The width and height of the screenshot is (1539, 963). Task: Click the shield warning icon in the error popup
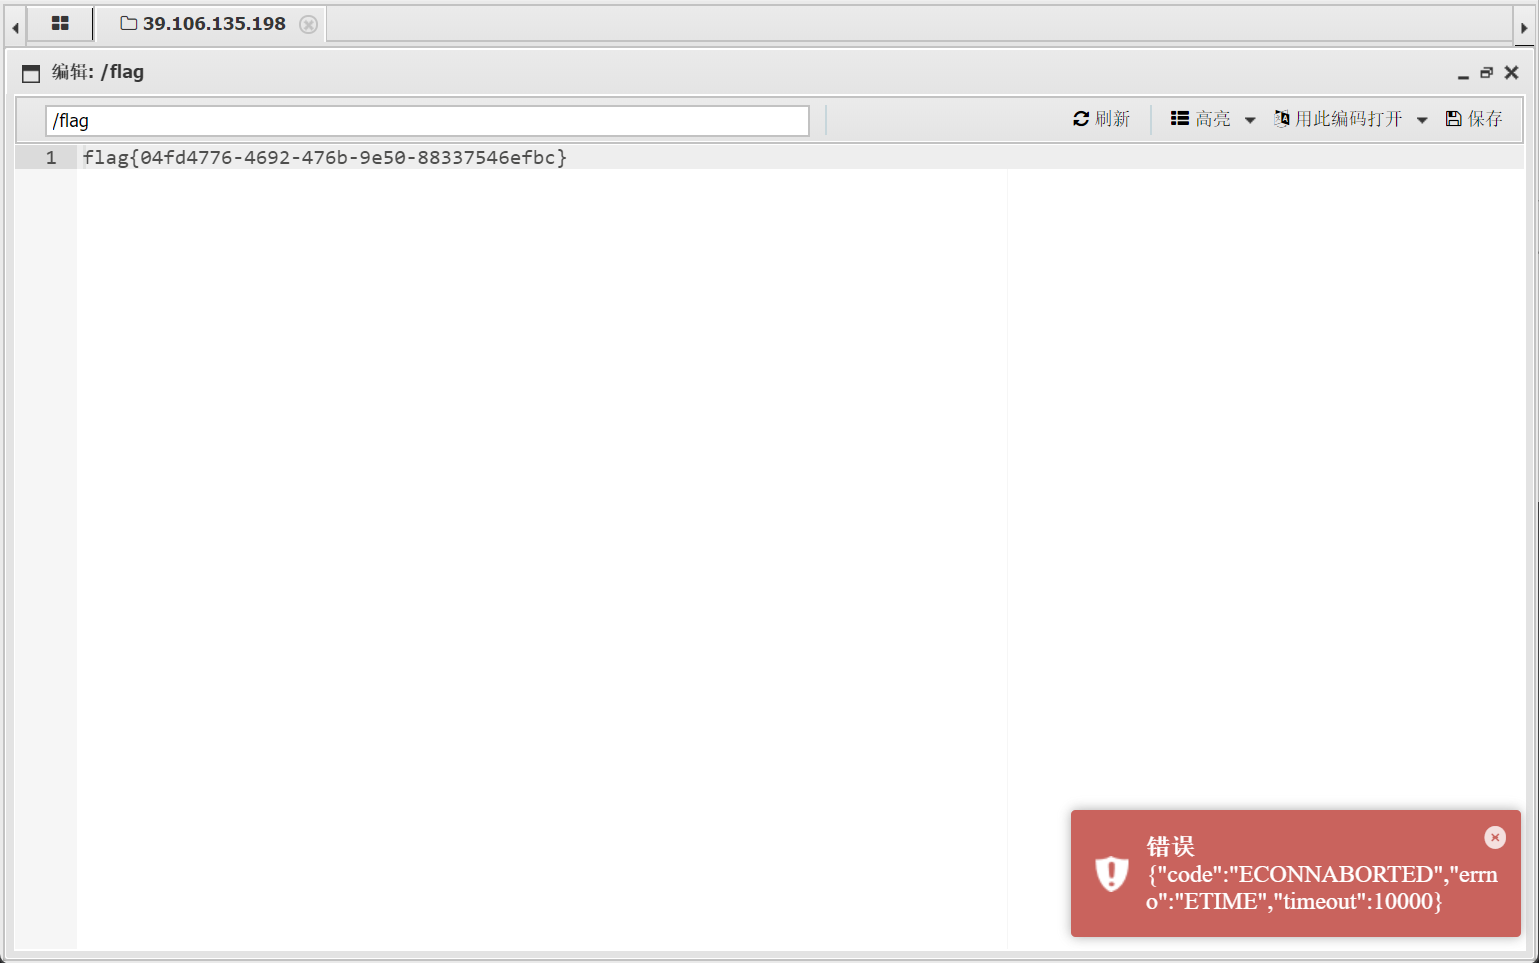pos(1111,873)
